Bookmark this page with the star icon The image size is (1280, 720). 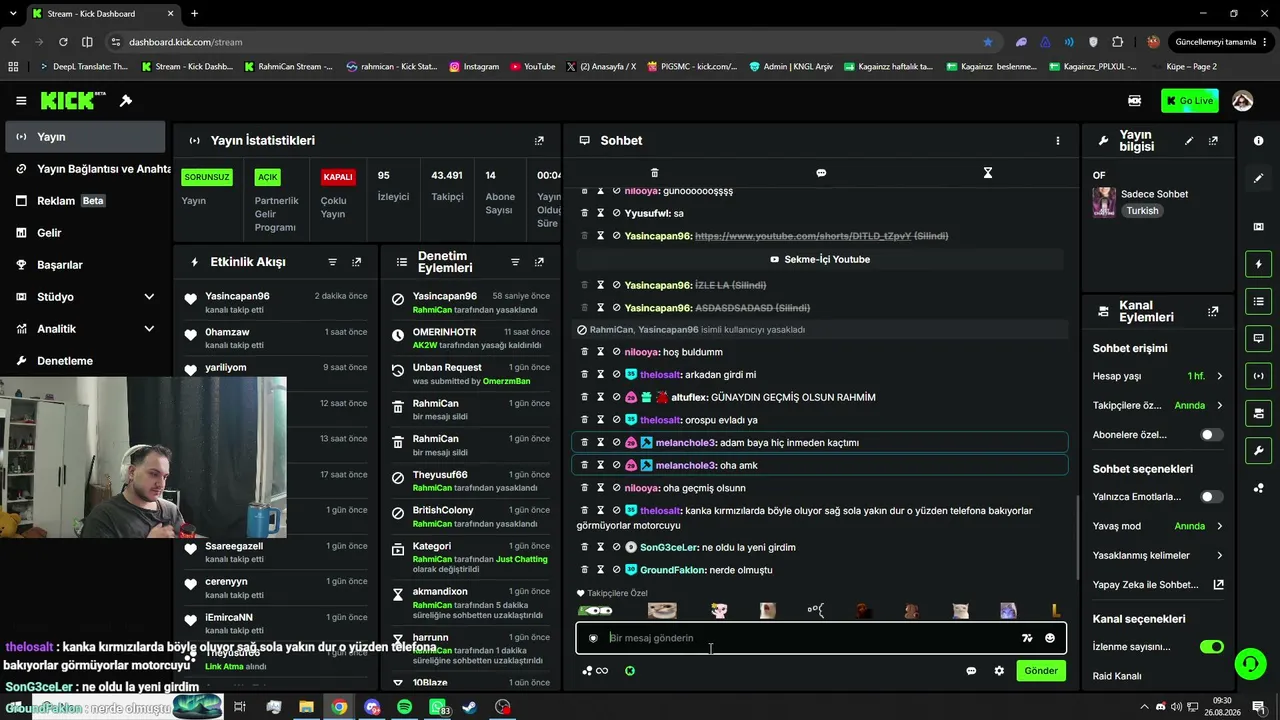(988, 42)
